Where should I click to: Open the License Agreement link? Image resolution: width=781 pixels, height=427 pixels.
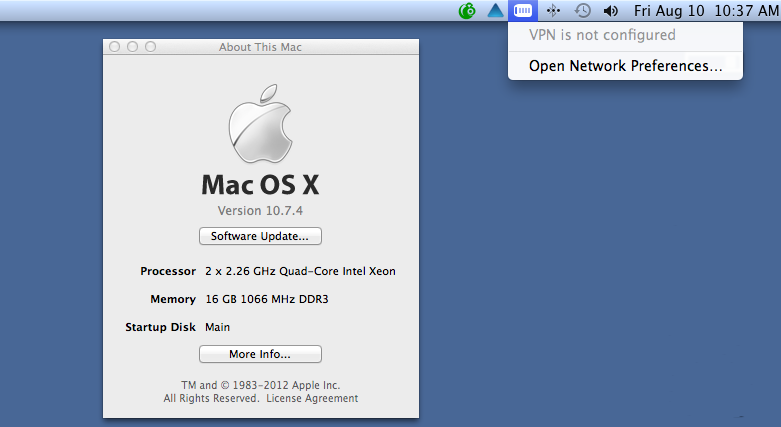(312, 398)
